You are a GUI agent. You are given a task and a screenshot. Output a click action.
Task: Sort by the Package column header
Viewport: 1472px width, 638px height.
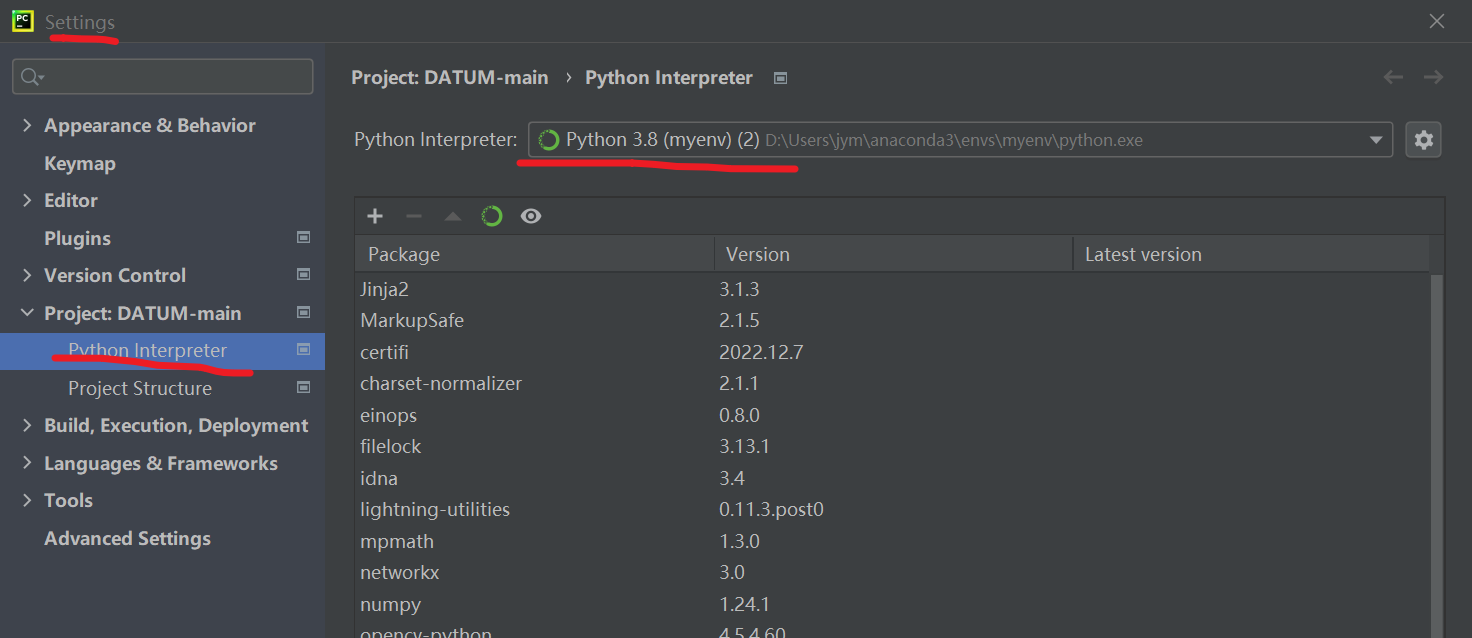coord(534,254)
